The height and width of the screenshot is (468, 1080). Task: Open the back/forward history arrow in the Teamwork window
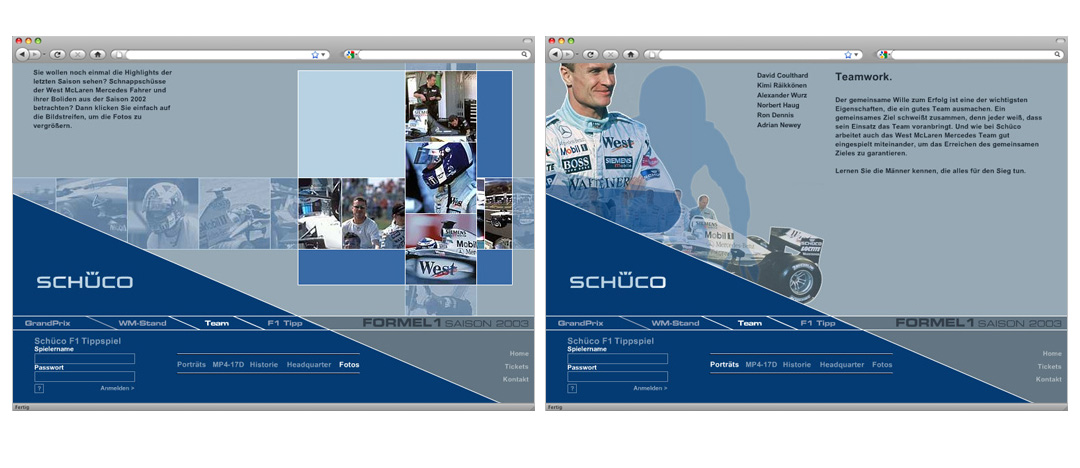[x=577, y=54]
